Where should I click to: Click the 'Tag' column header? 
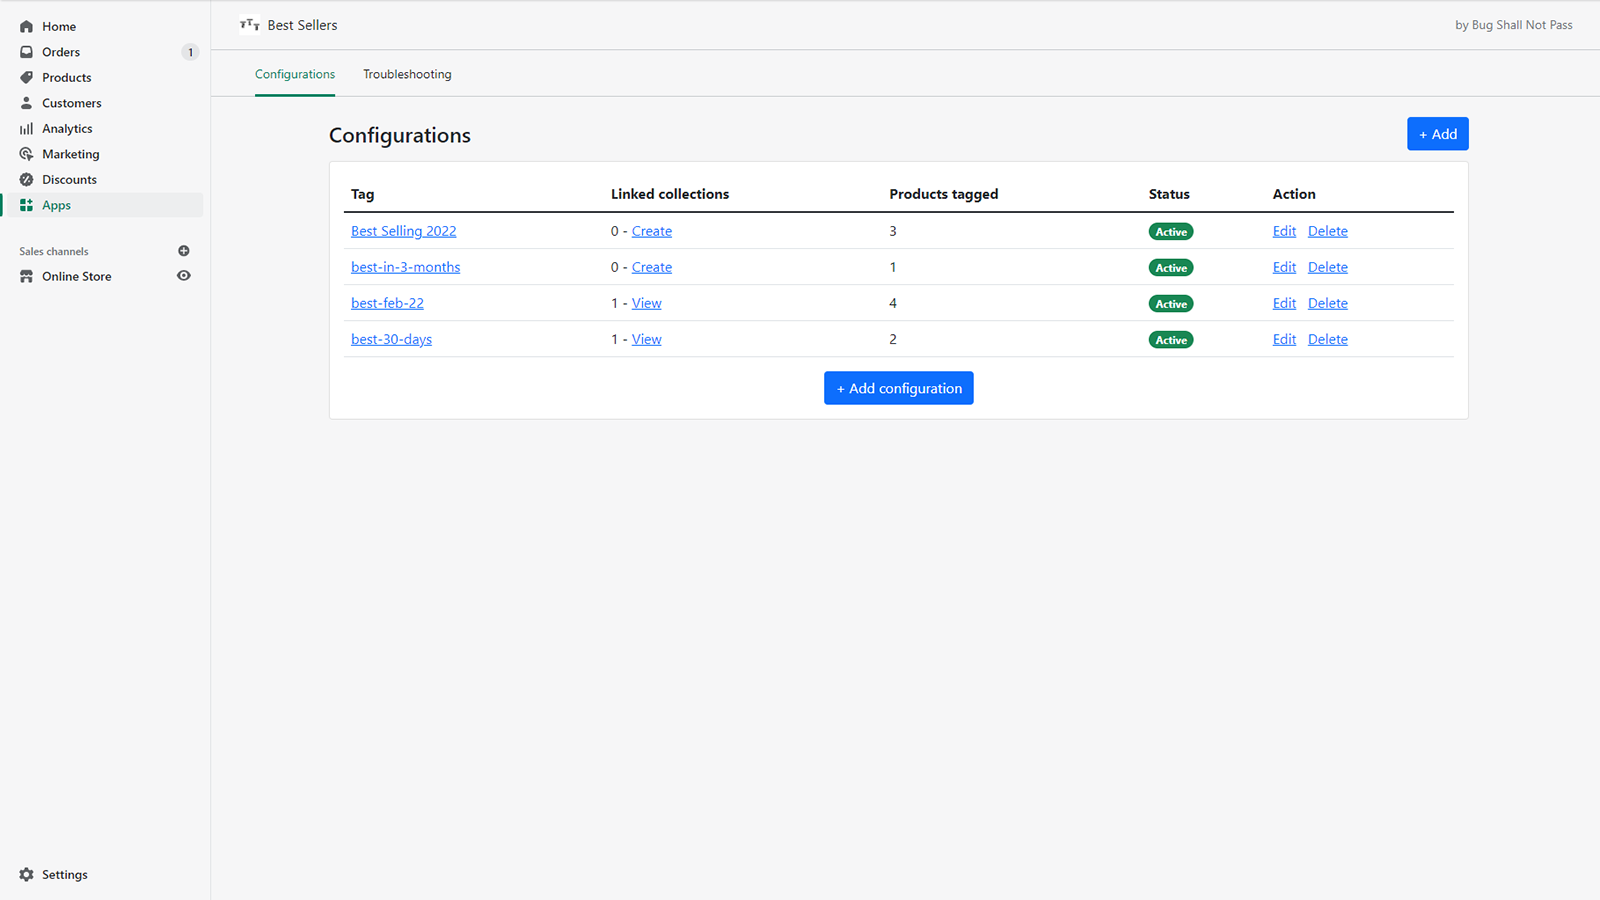tap(362, 194)
